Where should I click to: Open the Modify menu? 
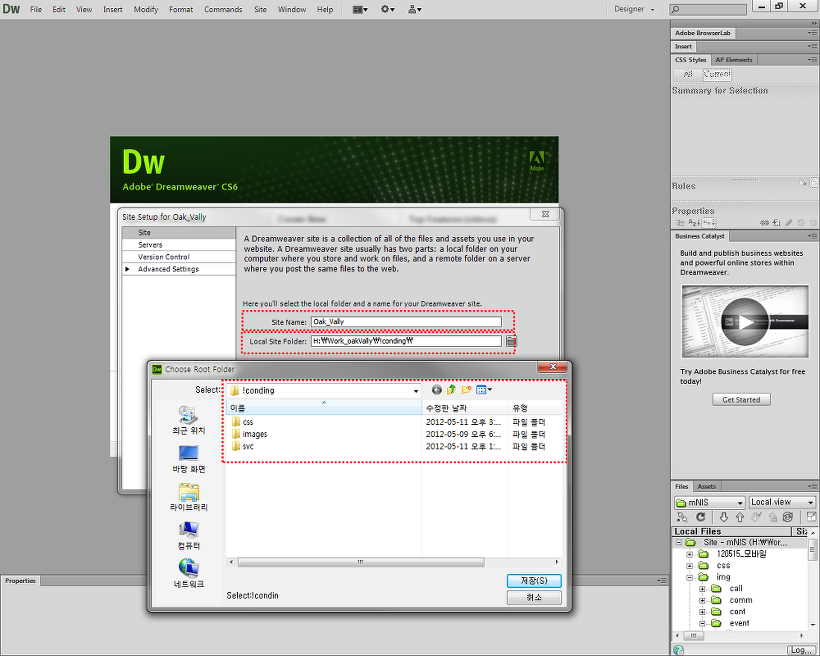(146, 9)
